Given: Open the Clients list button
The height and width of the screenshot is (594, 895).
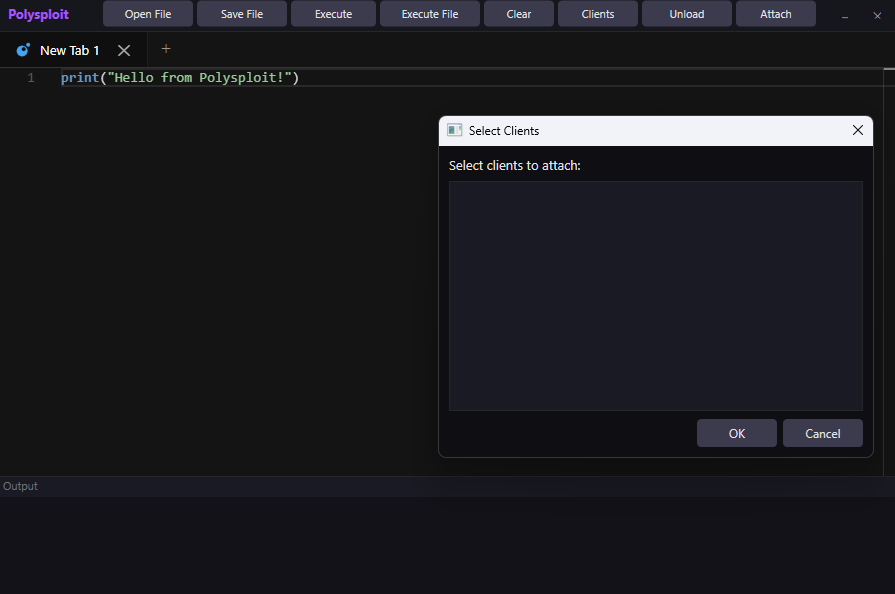Looking at the screenshot, I should tap(598, 14).
